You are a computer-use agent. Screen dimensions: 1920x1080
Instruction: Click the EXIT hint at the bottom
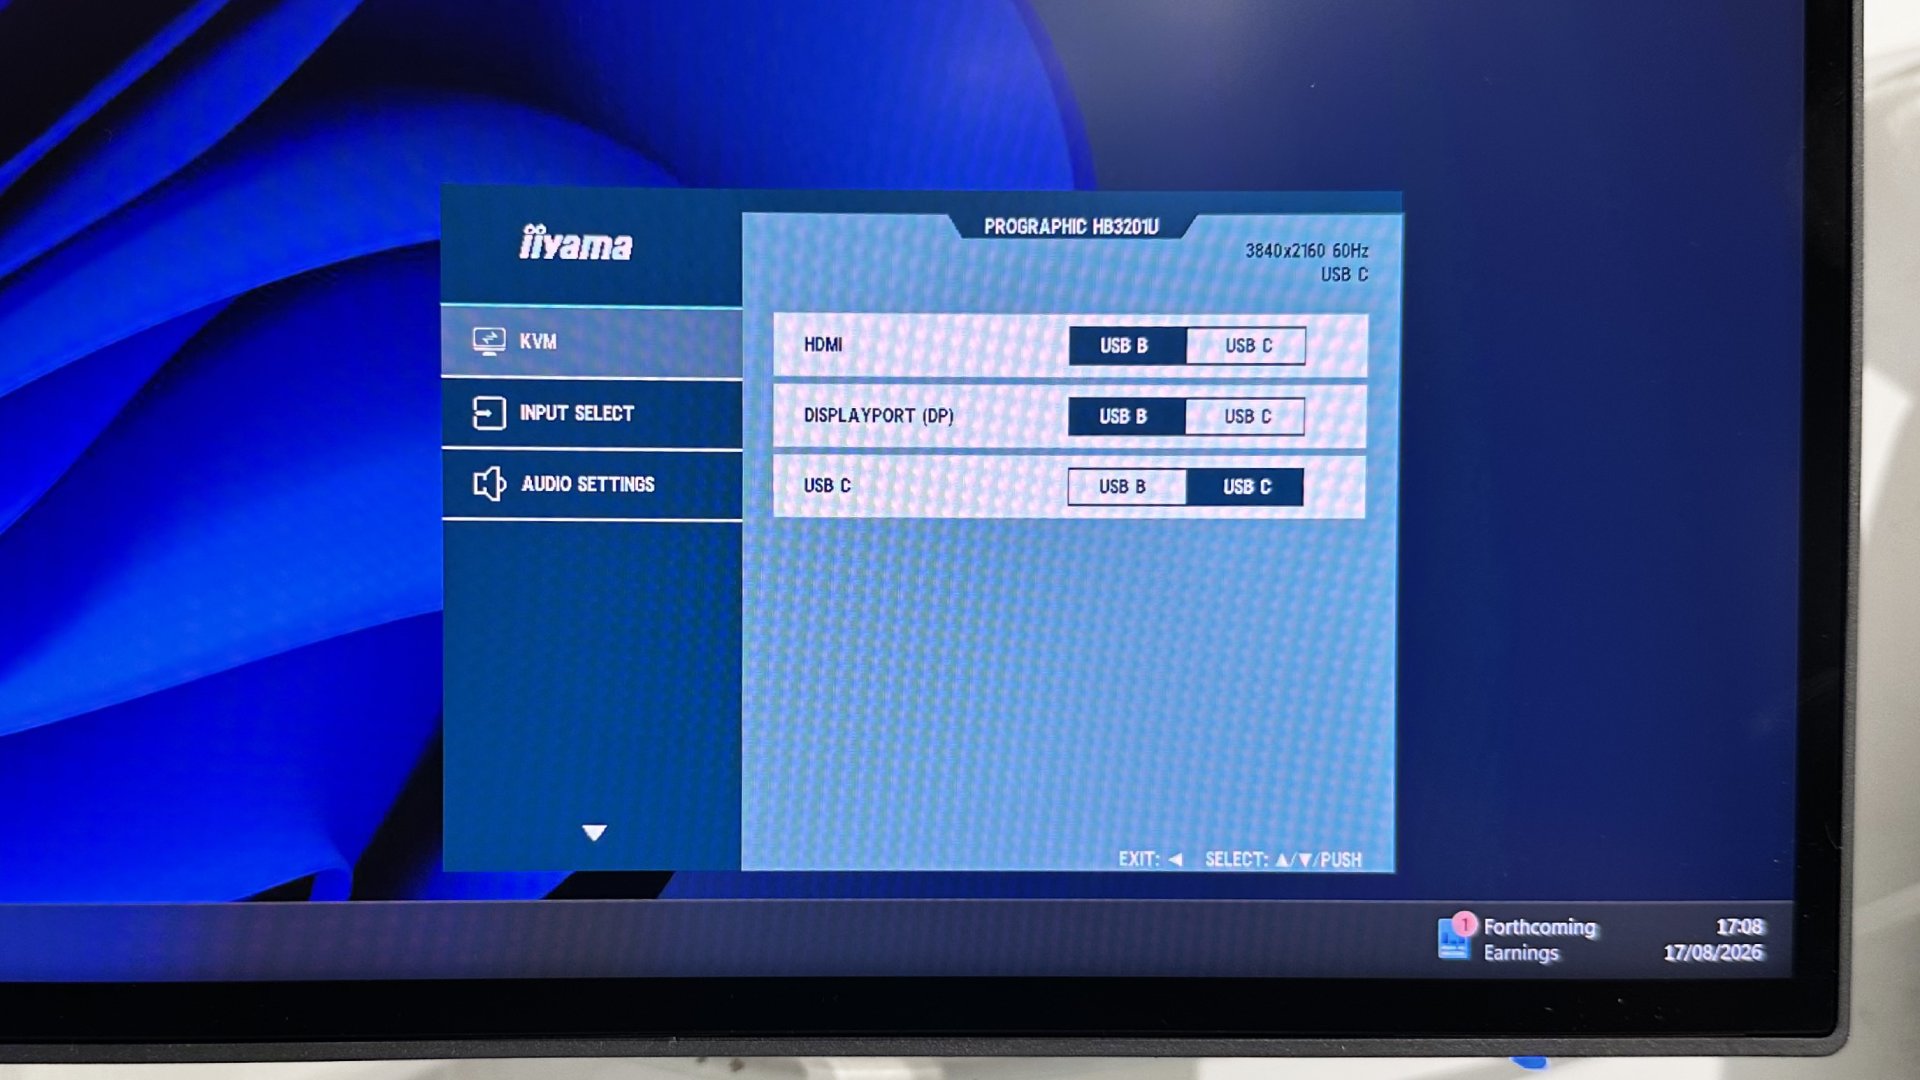coord(1150,859)
